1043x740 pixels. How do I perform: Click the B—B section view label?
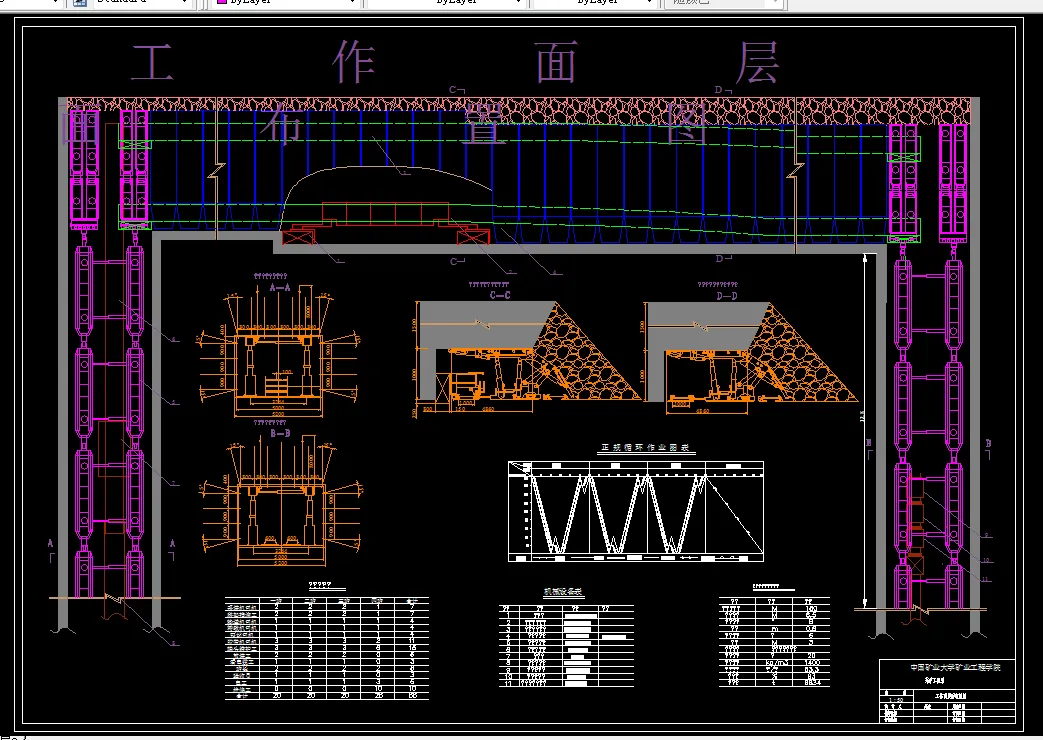point(280,433)
